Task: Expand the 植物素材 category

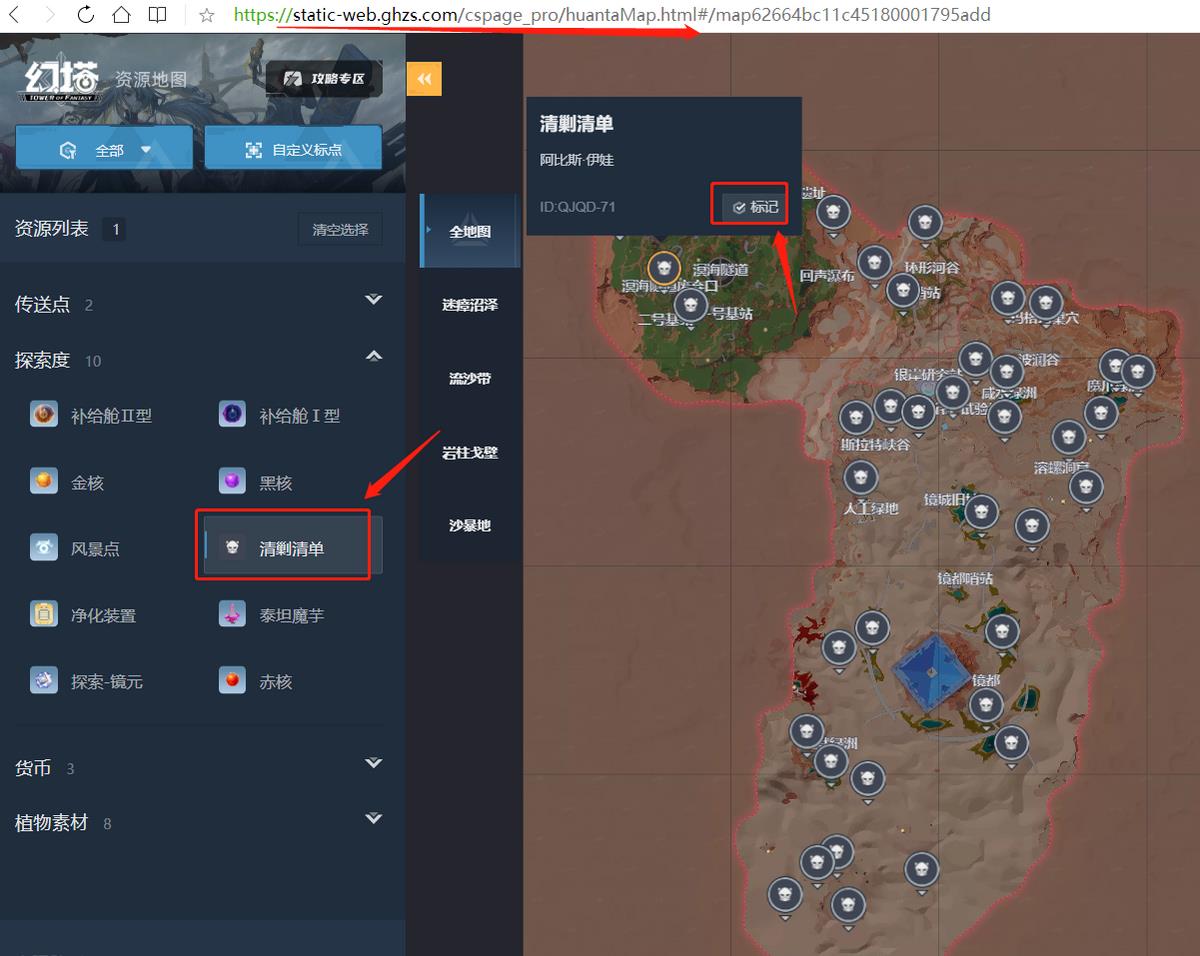Action: pos(374,818)
